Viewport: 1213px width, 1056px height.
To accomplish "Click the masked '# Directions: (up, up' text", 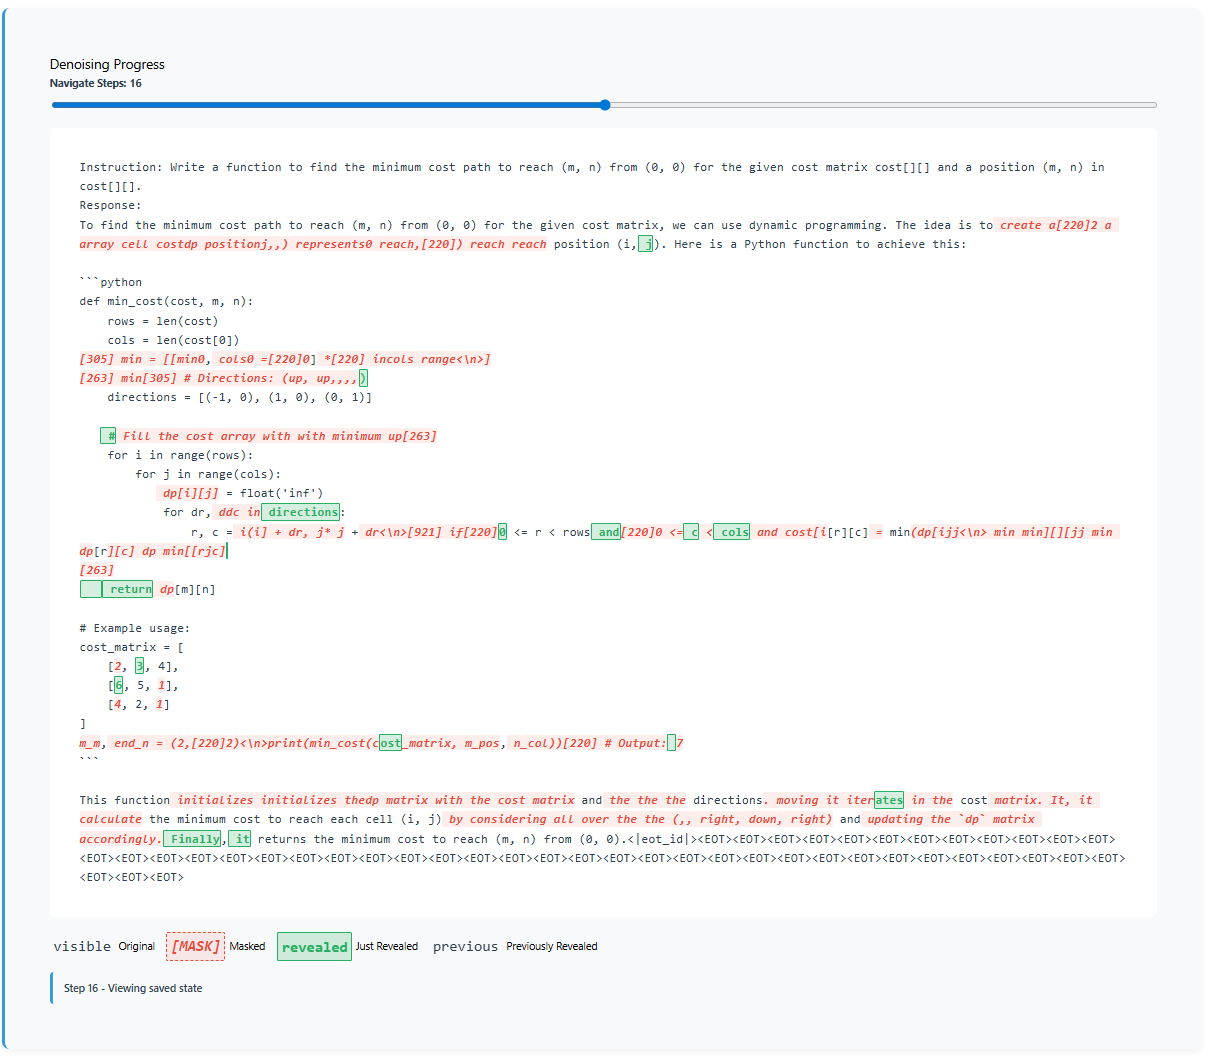I will (x=259, y=378).
